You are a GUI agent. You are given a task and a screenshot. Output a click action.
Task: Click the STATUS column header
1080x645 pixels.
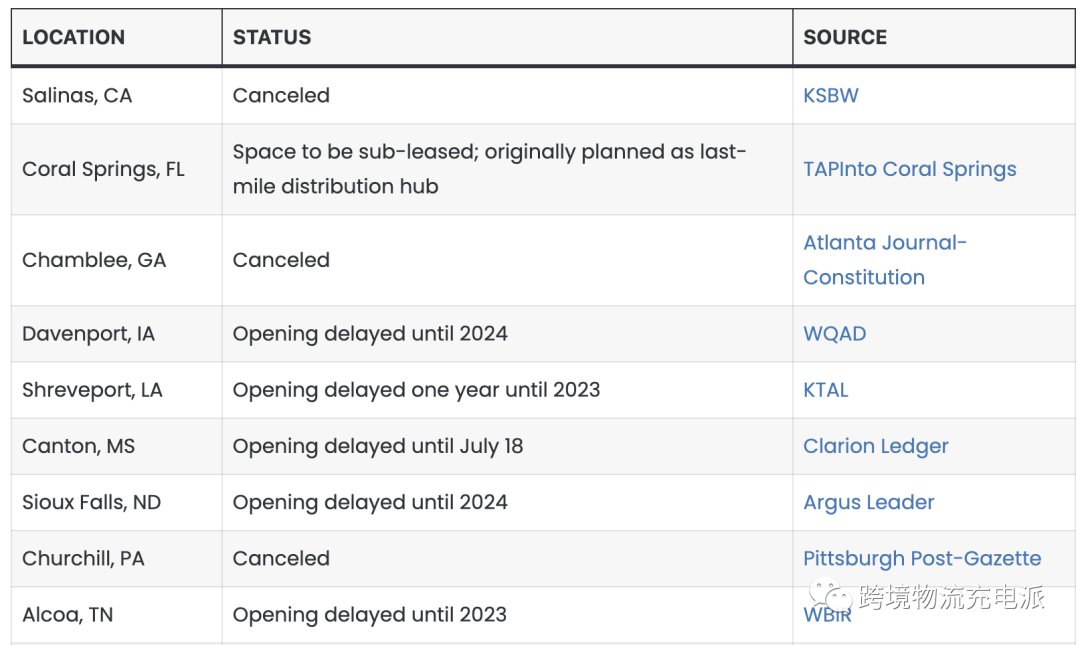(x=271, y=38)
